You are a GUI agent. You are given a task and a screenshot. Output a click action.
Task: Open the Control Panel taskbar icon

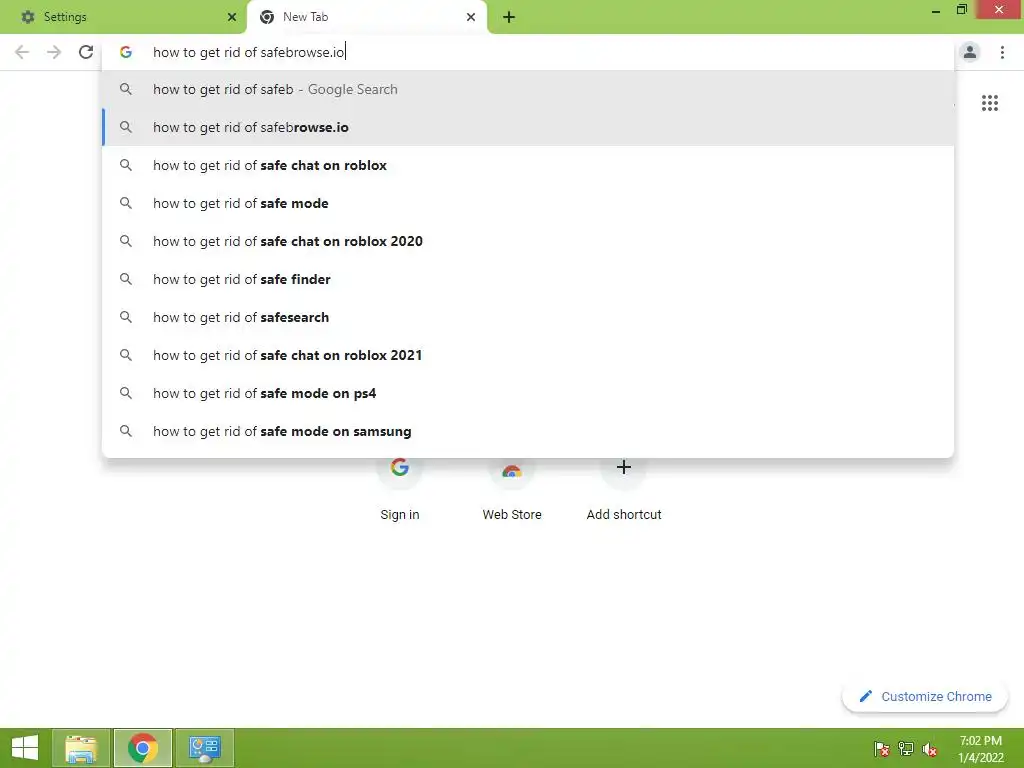204,748
